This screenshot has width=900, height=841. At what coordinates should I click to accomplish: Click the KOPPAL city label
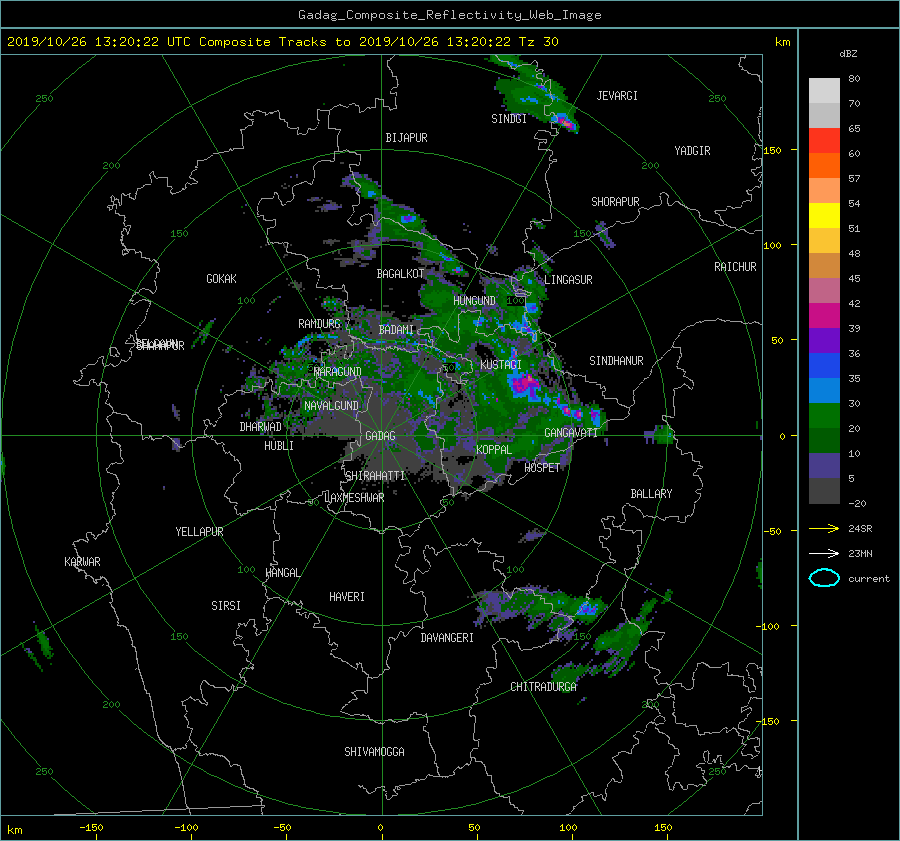[x=494, y=450]
